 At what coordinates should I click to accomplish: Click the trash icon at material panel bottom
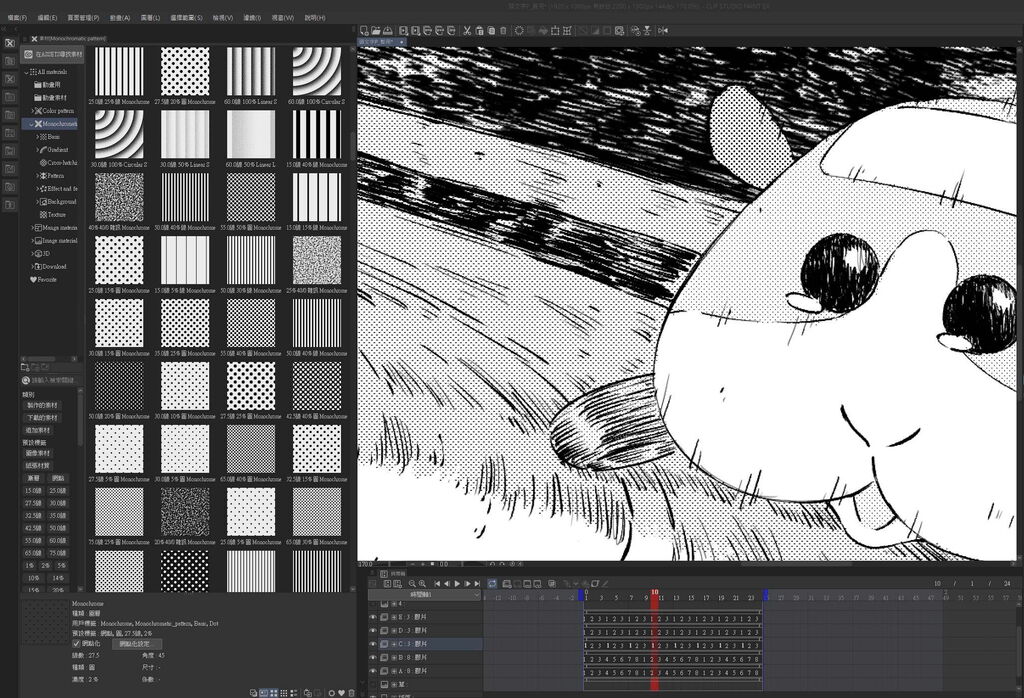click(351, 693)
